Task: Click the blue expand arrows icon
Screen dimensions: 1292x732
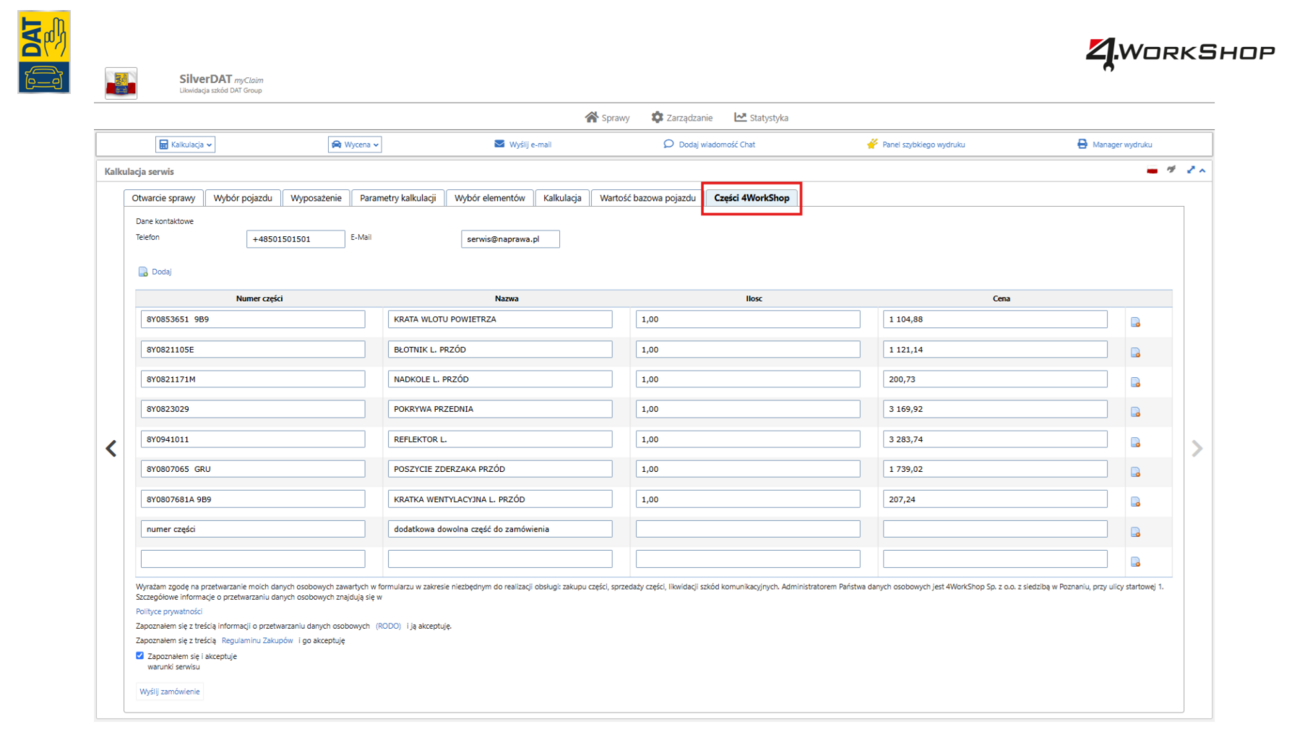Action: tap(1191, 170)
